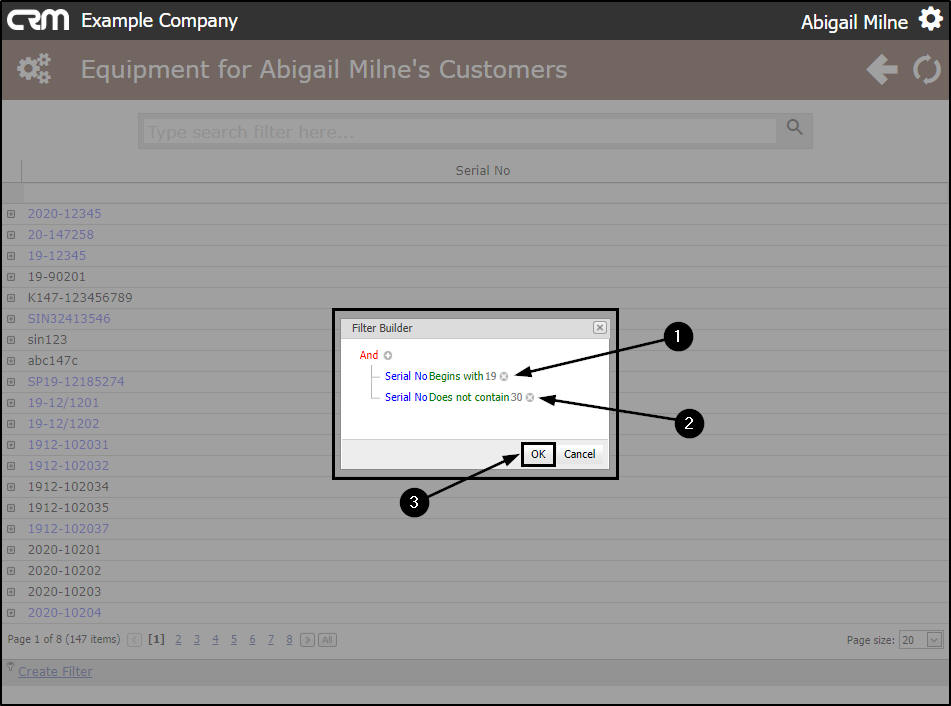951x706 pixels.
Task: Go to page 5 in pager
Action: [x=234, y=640]
